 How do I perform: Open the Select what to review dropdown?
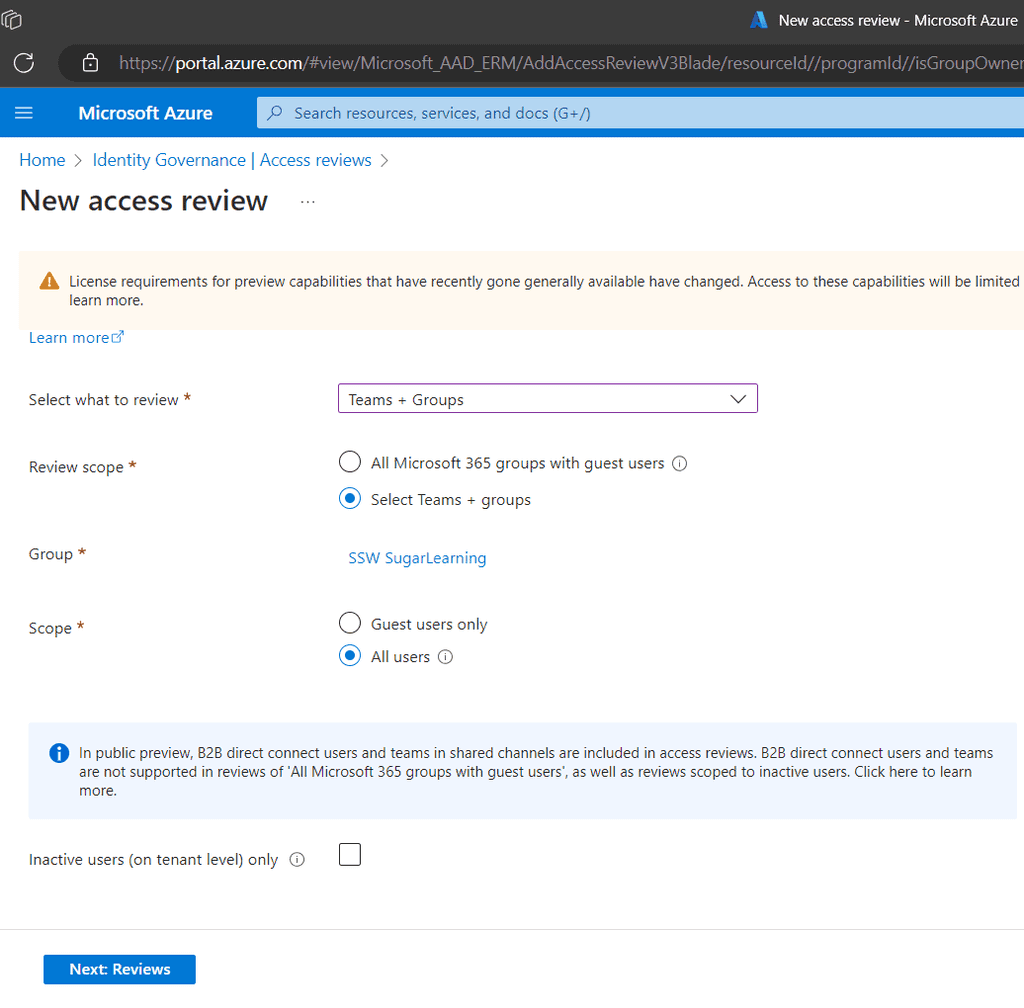[548, 398]
